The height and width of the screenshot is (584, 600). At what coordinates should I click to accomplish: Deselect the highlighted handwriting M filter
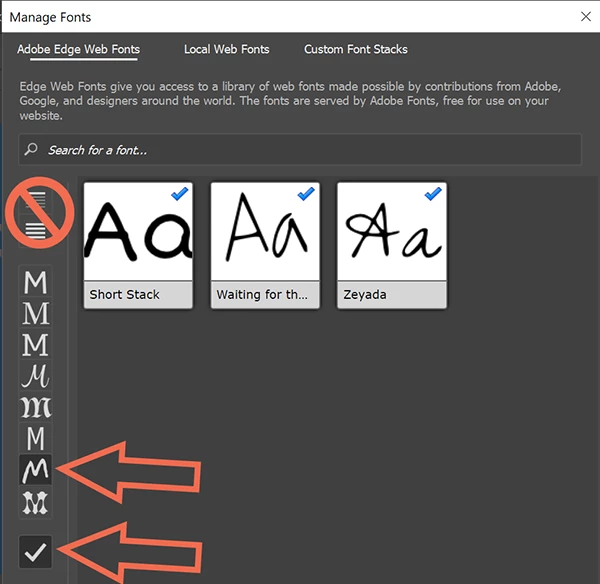(x=35, y=470)
